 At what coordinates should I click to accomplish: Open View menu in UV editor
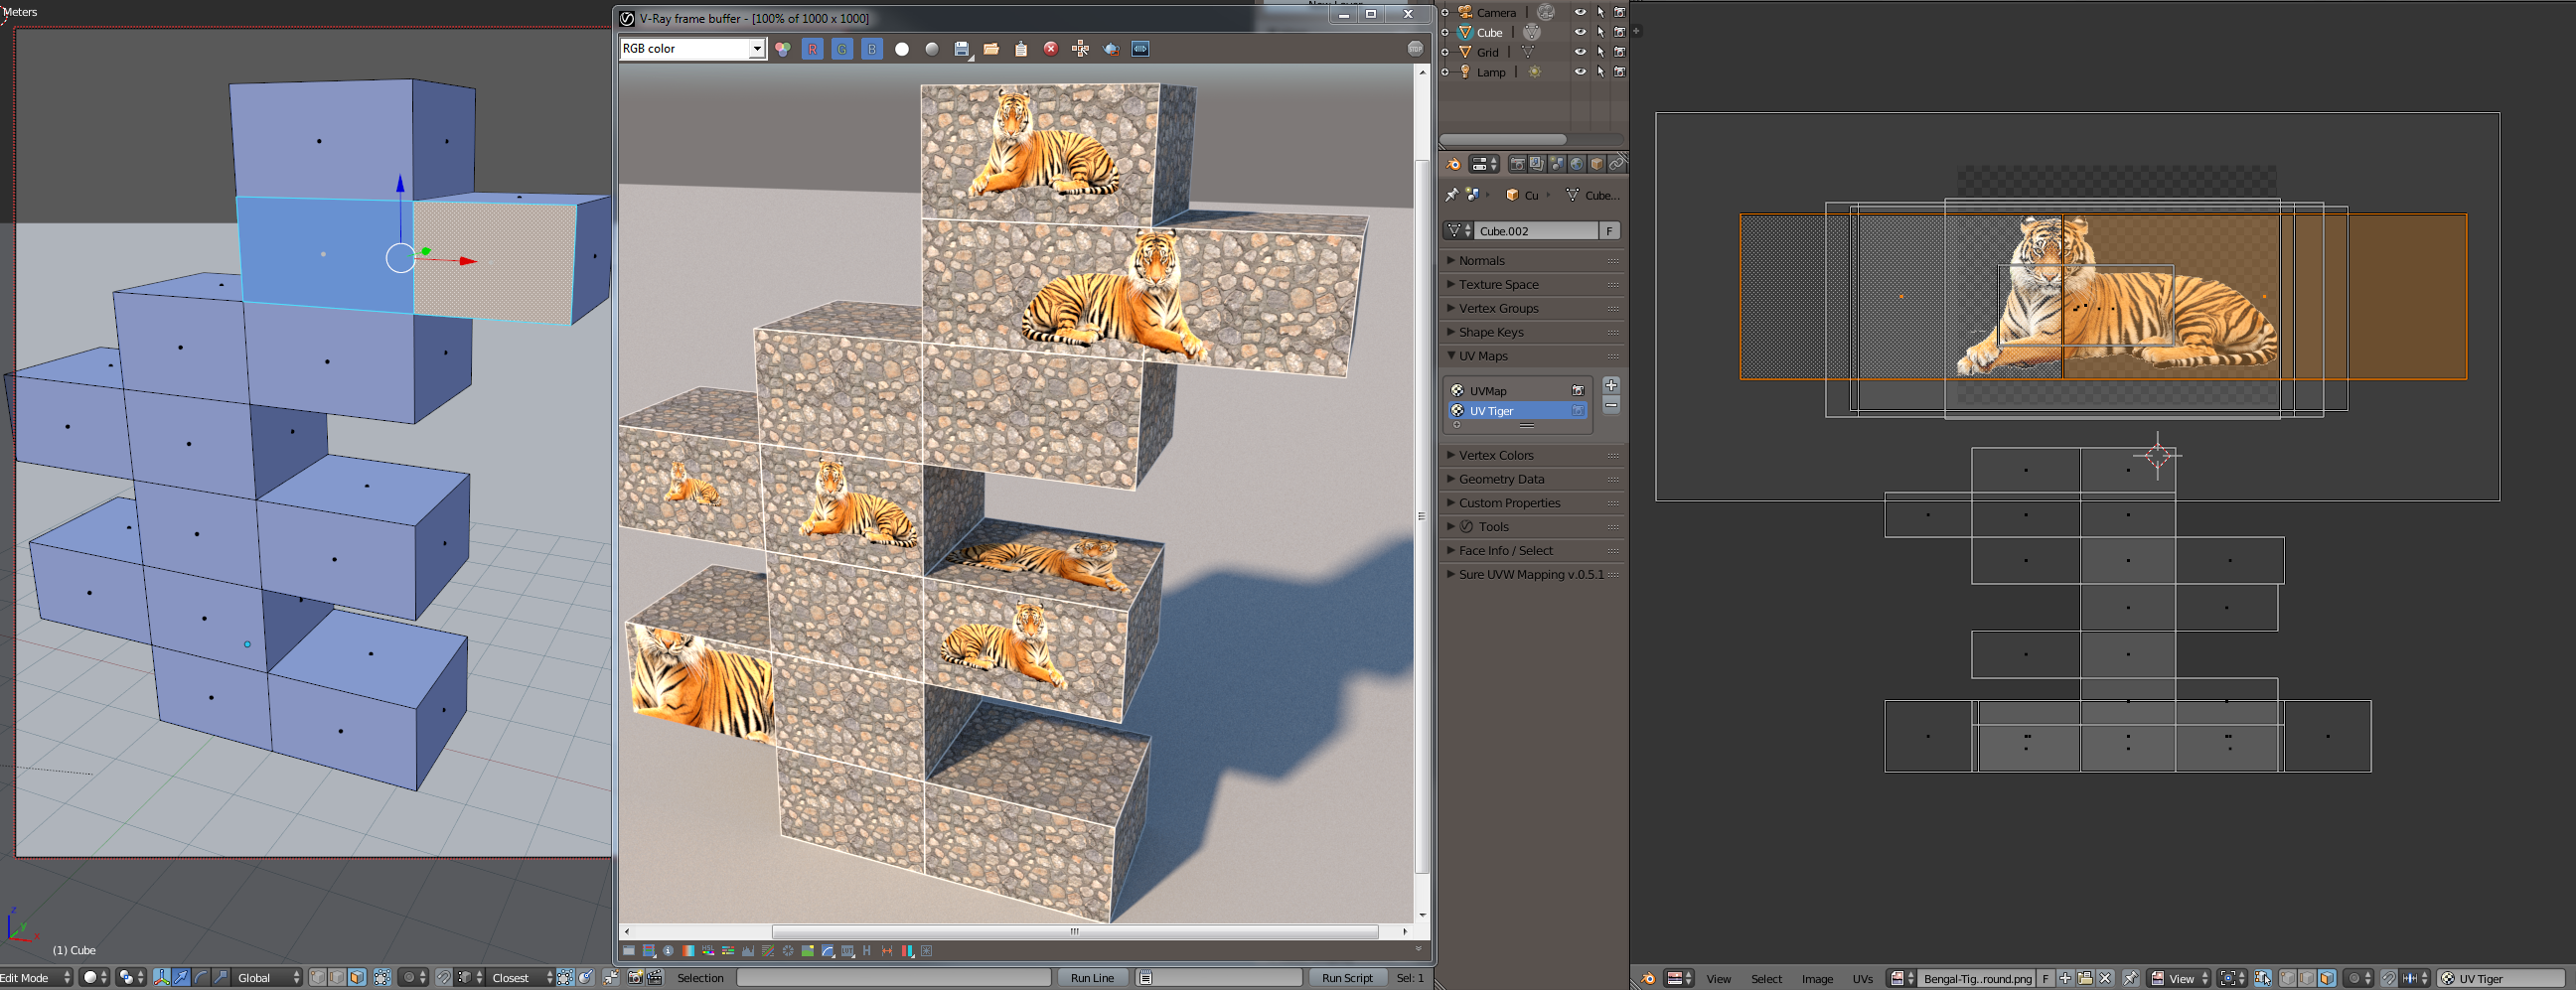[x=1718, y=979]
